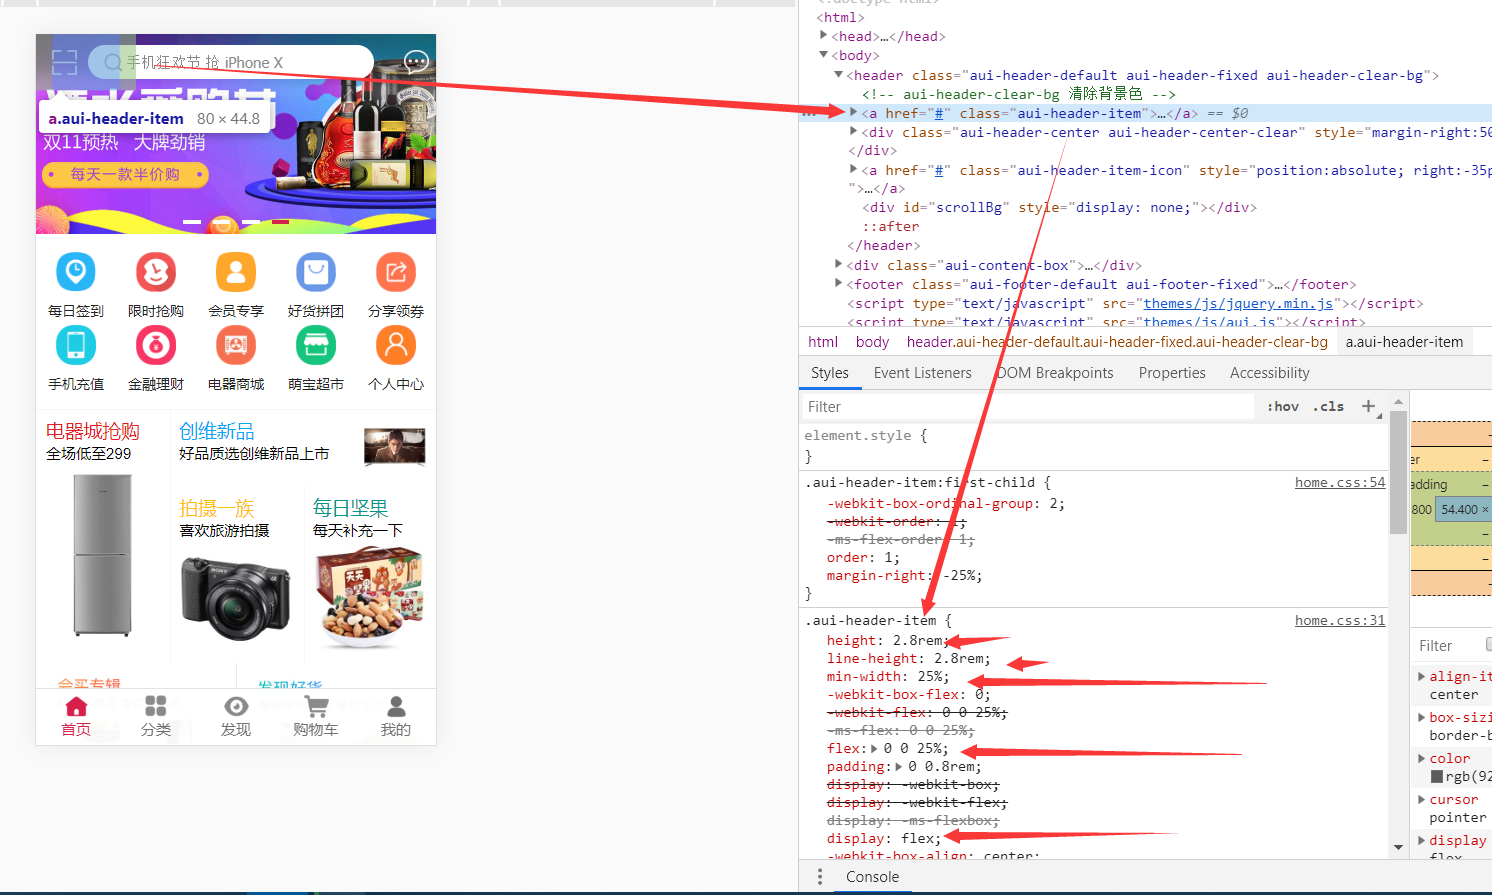Click the Sony camera product image
Image resolution: width=1492 pixels, height=895 pixels.
[x=236, y=600]
